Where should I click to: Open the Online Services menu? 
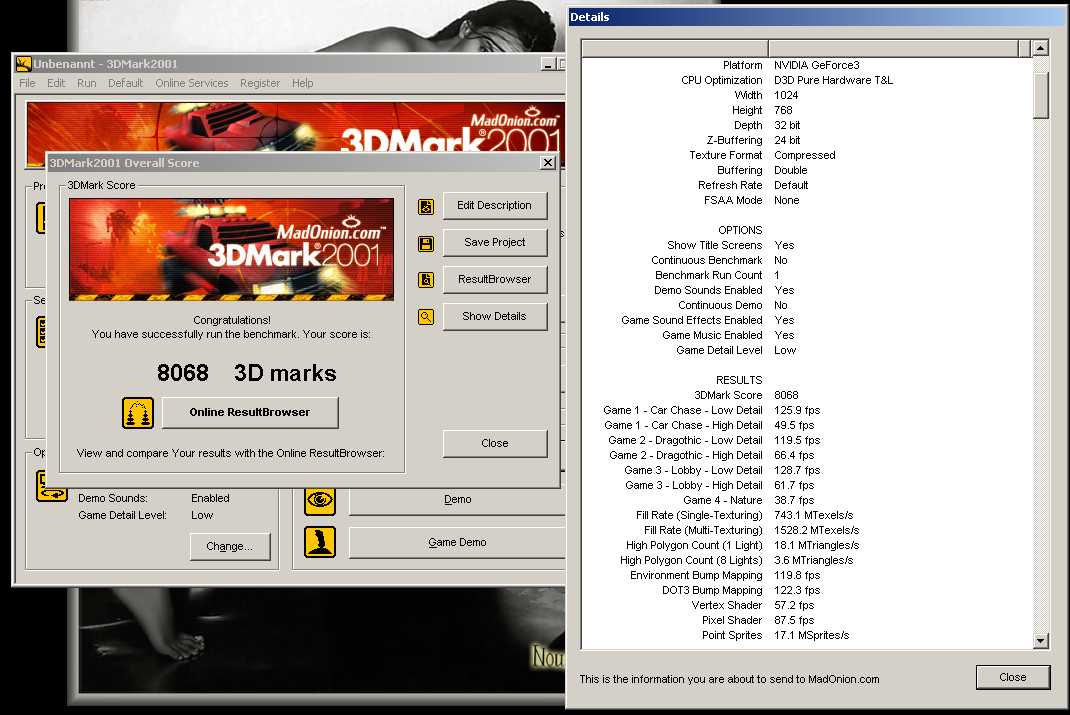point(192,83)
